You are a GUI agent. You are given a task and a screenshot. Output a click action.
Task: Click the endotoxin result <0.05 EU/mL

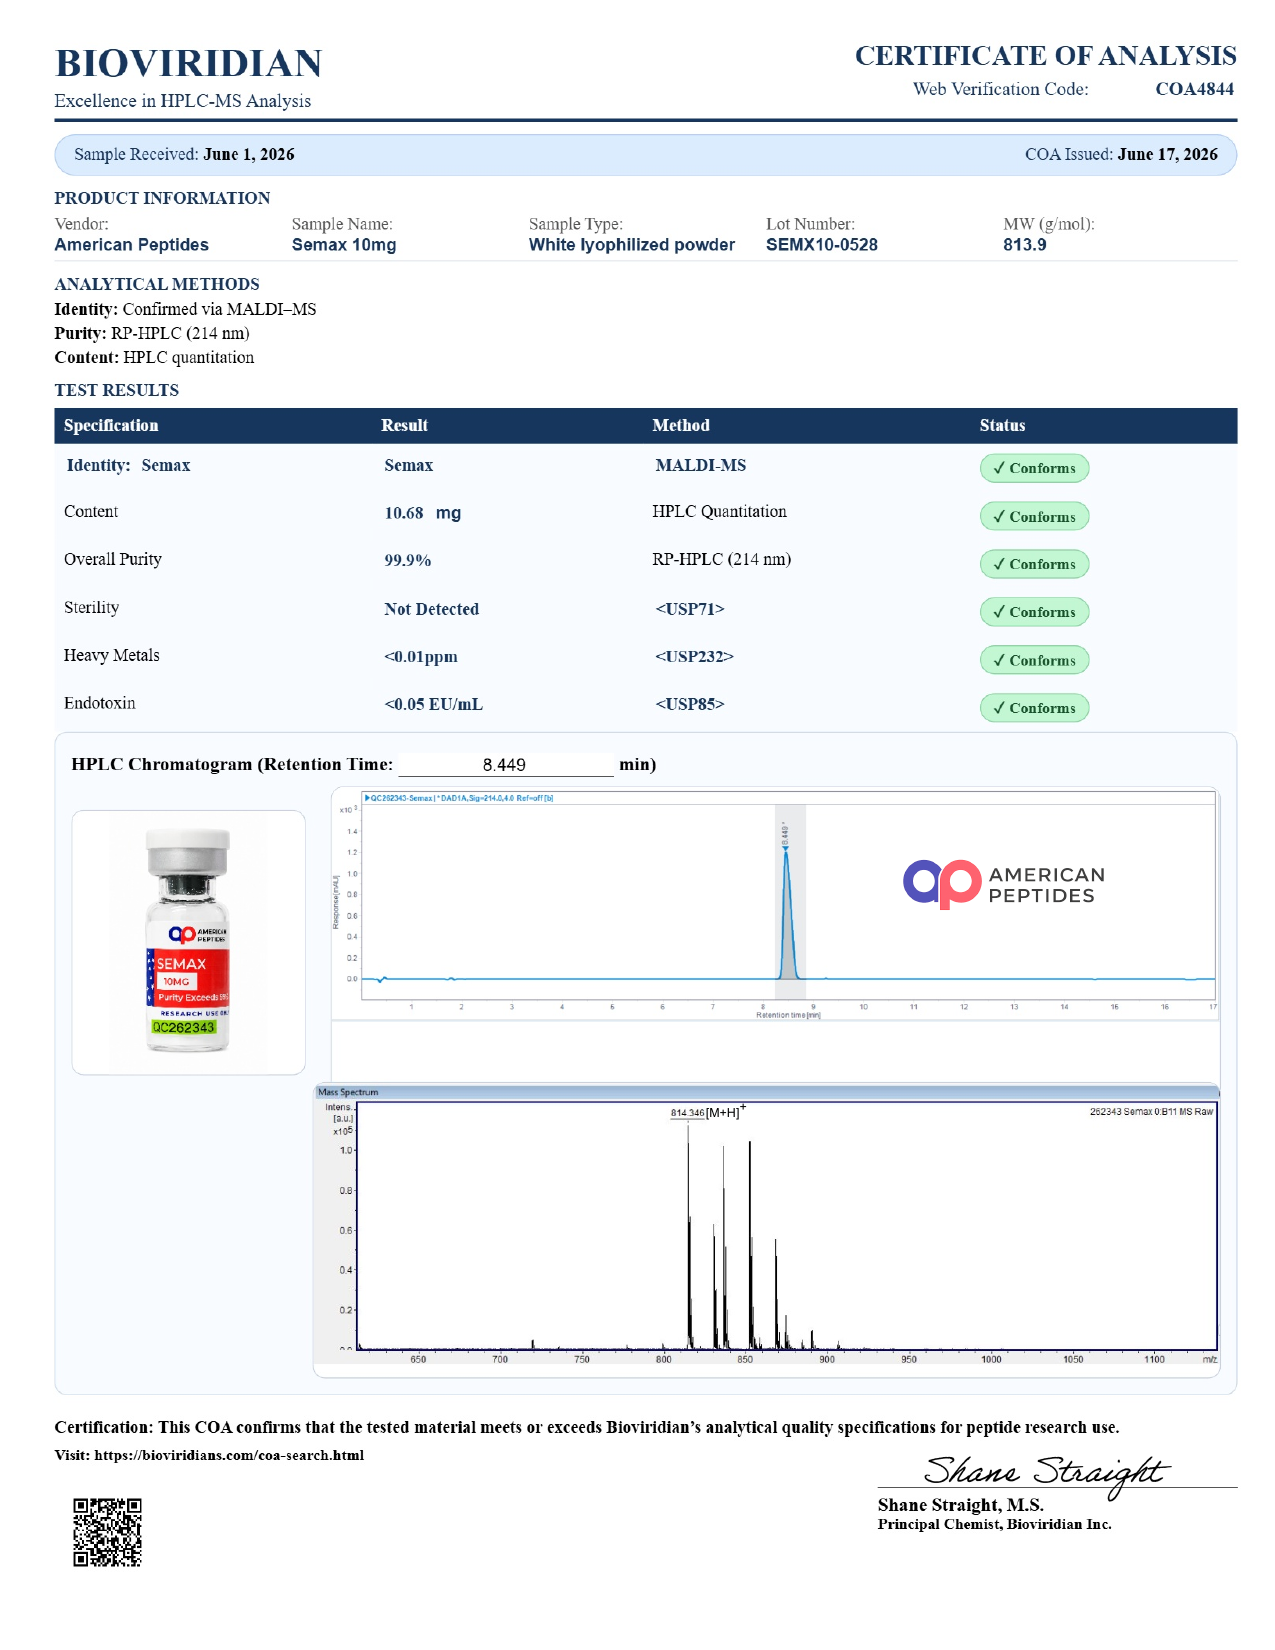[433, 704]
